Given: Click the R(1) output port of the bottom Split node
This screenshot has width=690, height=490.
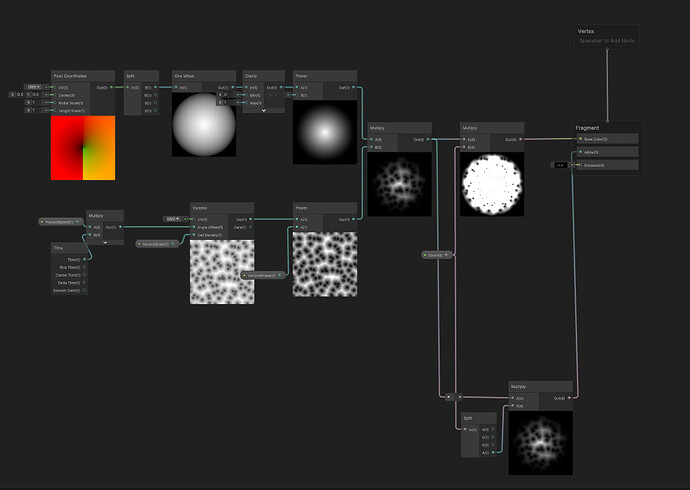Looking at the screenshot, I should pyautogui.click(x=493, y=429).
